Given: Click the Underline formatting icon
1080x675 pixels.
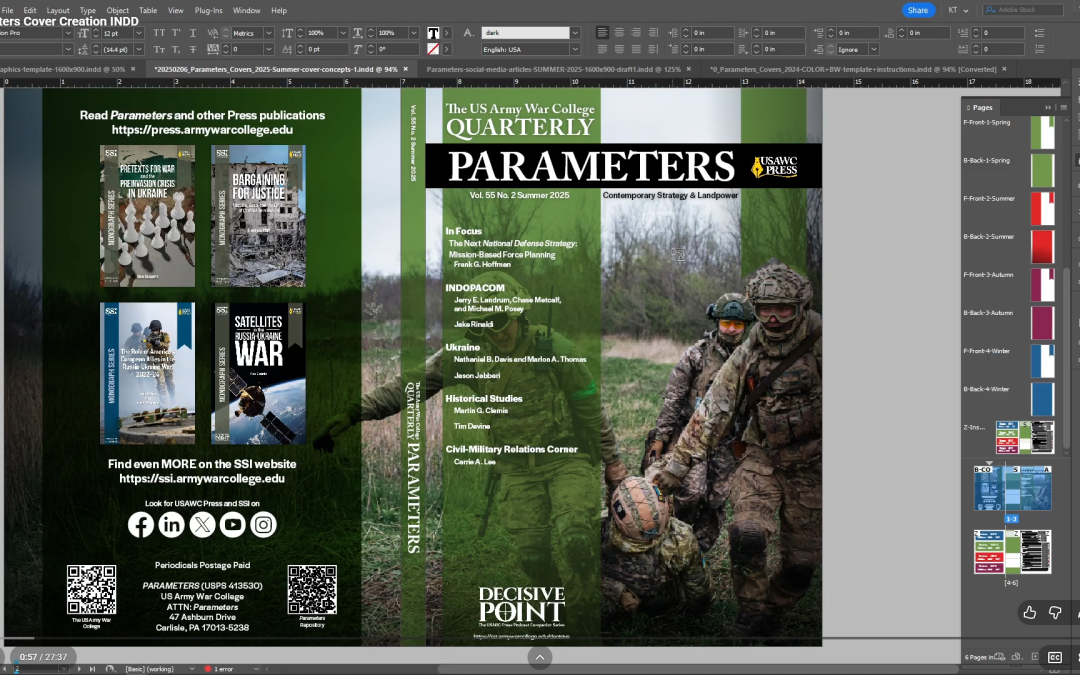Looking at the screenshot, I should click(193, 33).
